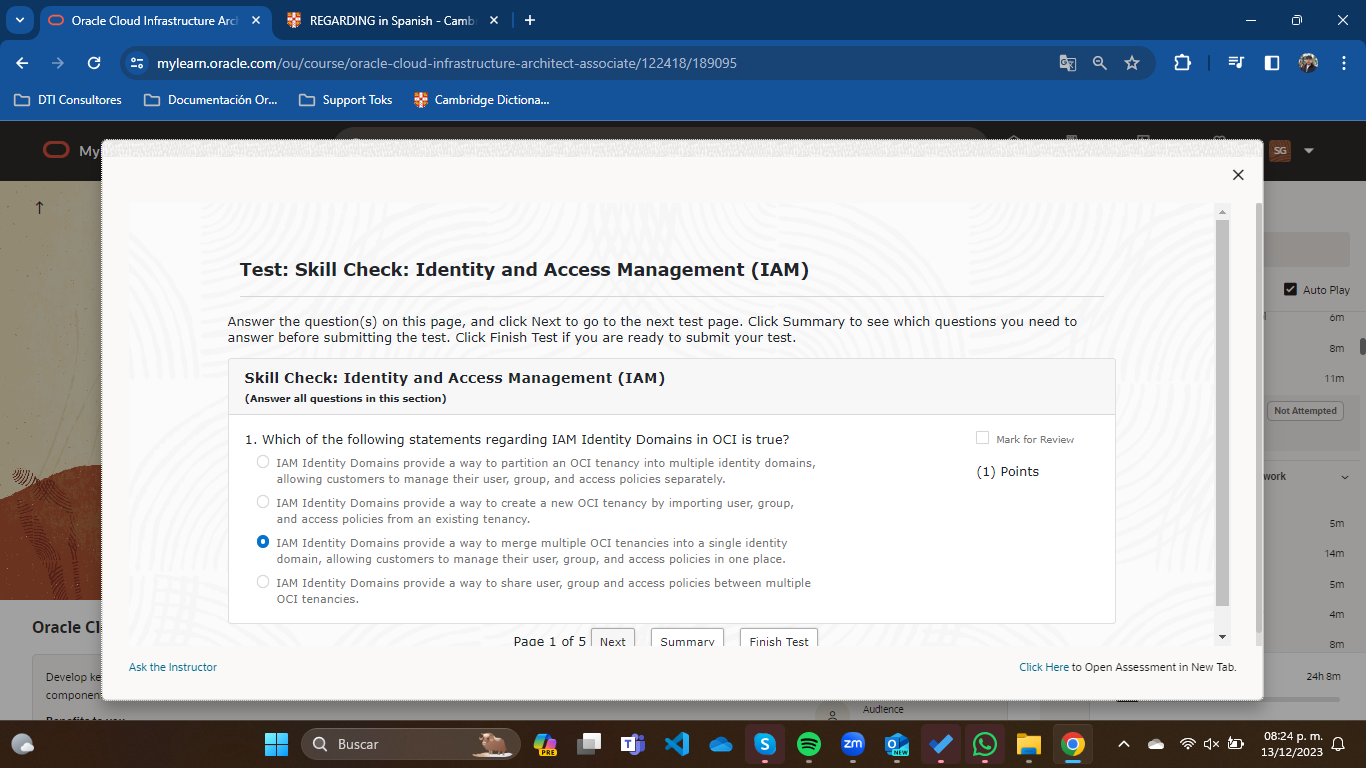Screen dimensions: 1366x768
Task: Check the Mark for Review box
Action: pyautogui.click(x=982, y=438)
